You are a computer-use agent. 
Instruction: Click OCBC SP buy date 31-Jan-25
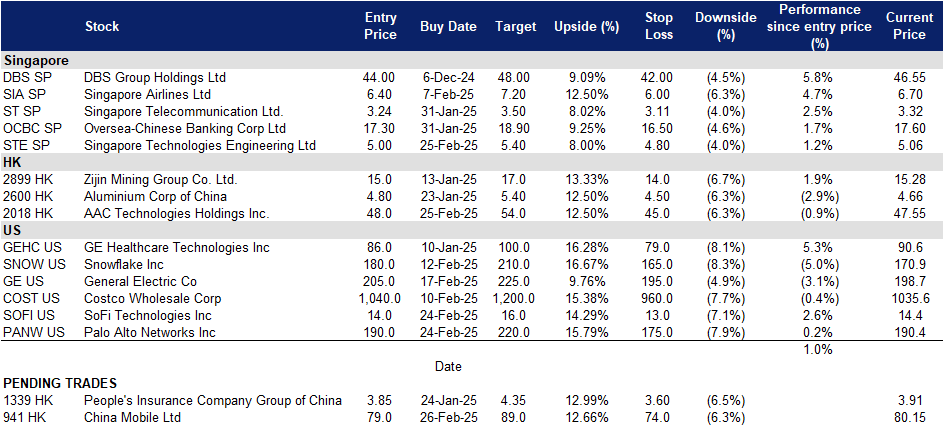pos(448,128)
